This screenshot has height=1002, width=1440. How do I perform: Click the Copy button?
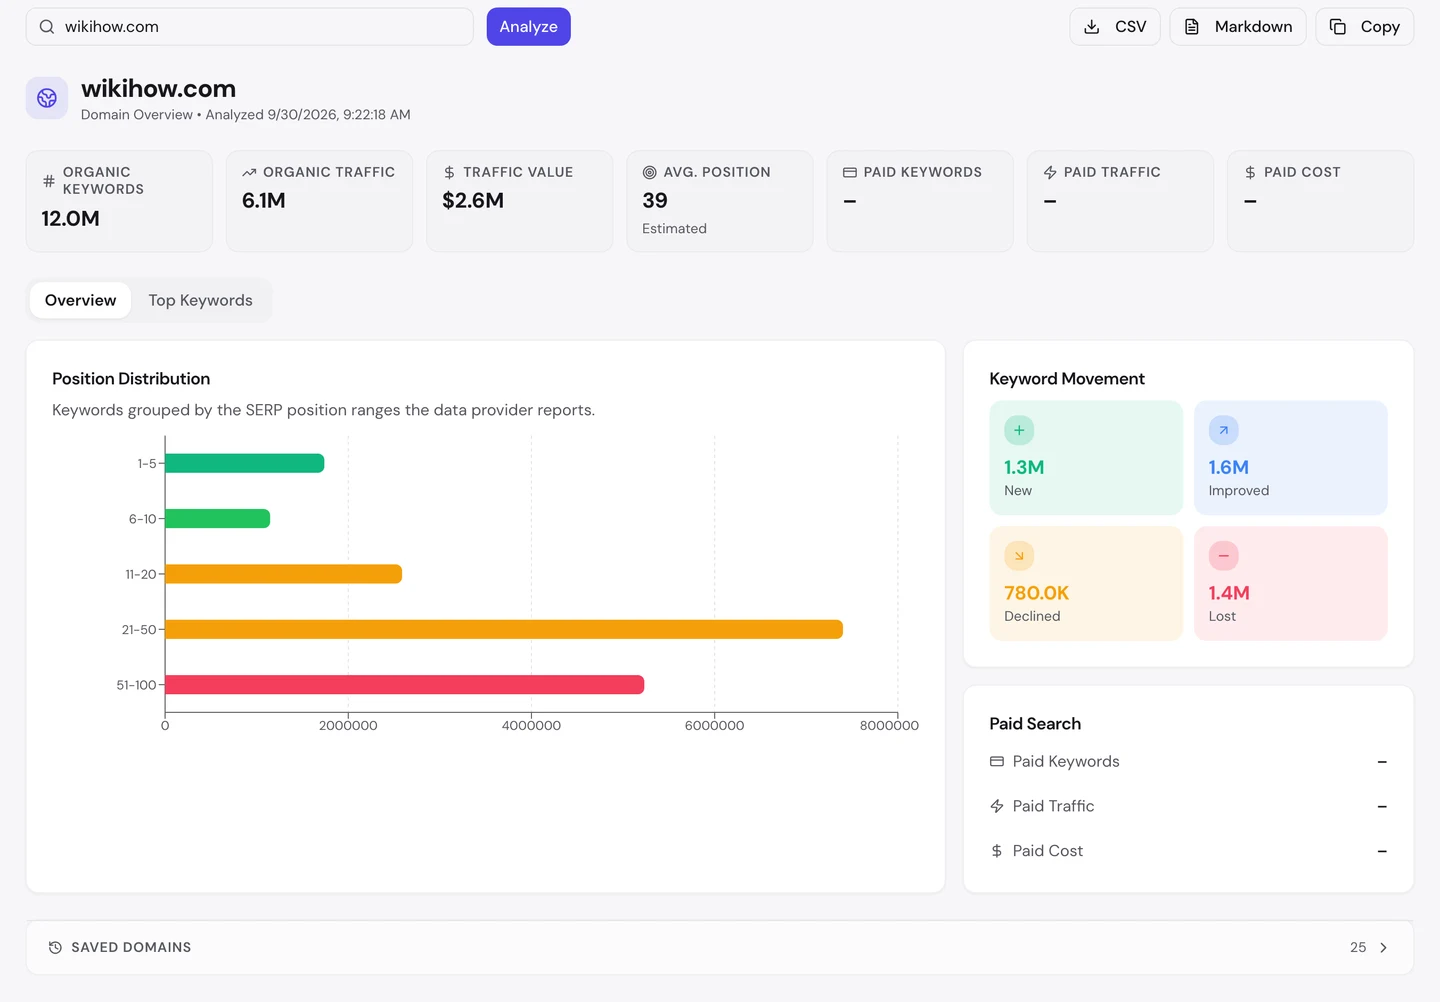tap(1365, 27)
